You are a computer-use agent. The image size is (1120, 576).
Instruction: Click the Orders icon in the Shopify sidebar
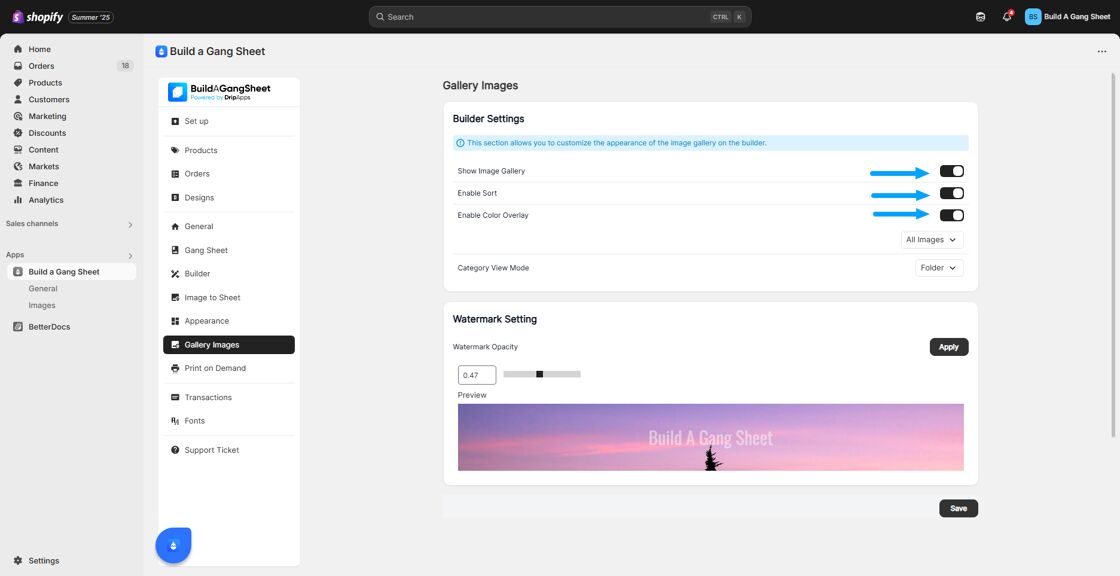pos(18,66)
